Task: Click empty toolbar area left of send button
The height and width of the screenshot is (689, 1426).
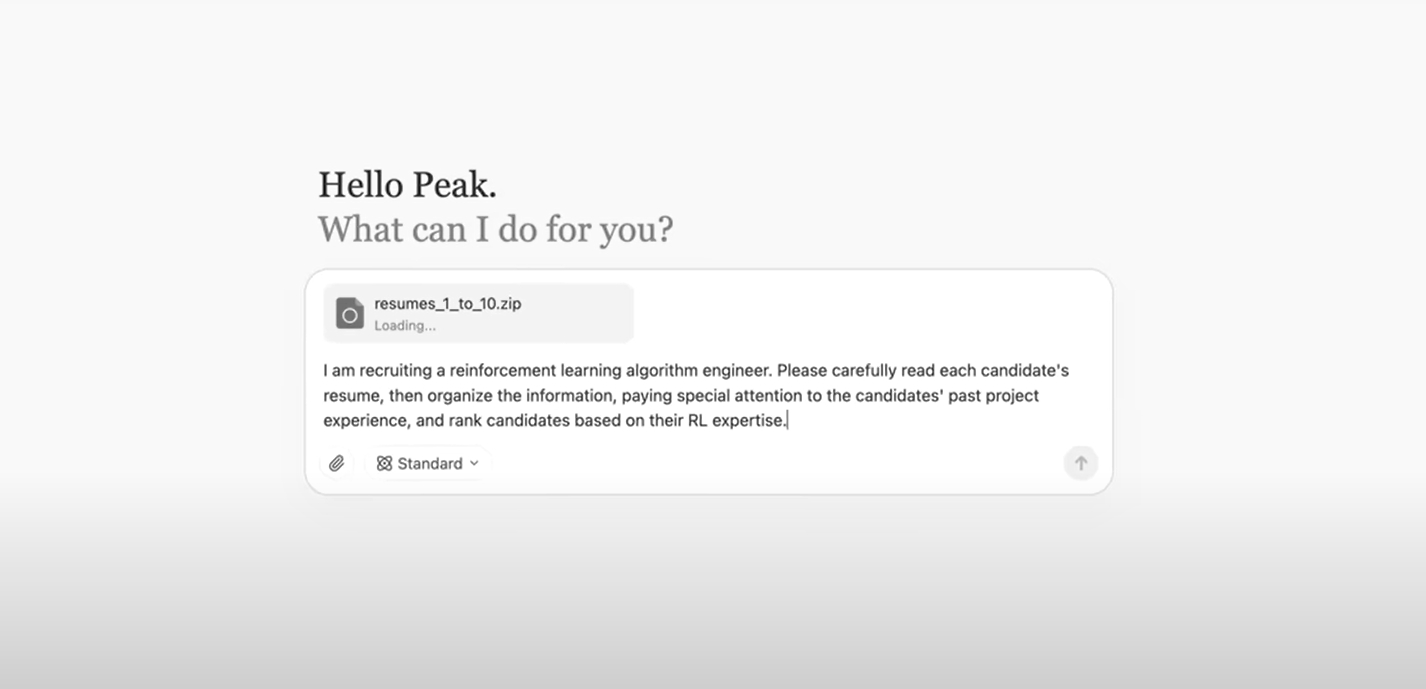Action: click(x=800, y=464)
